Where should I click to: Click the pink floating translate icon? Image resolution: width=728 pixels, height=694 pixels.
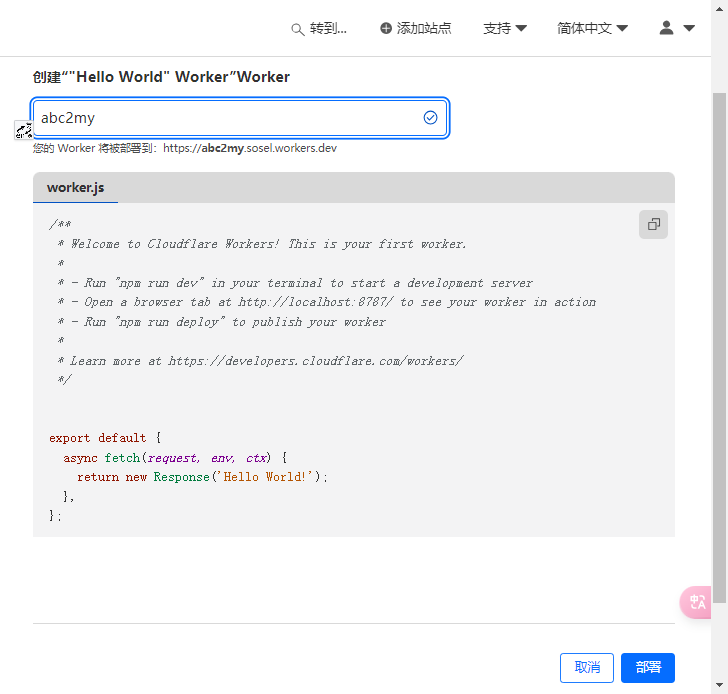coord(697,601)
